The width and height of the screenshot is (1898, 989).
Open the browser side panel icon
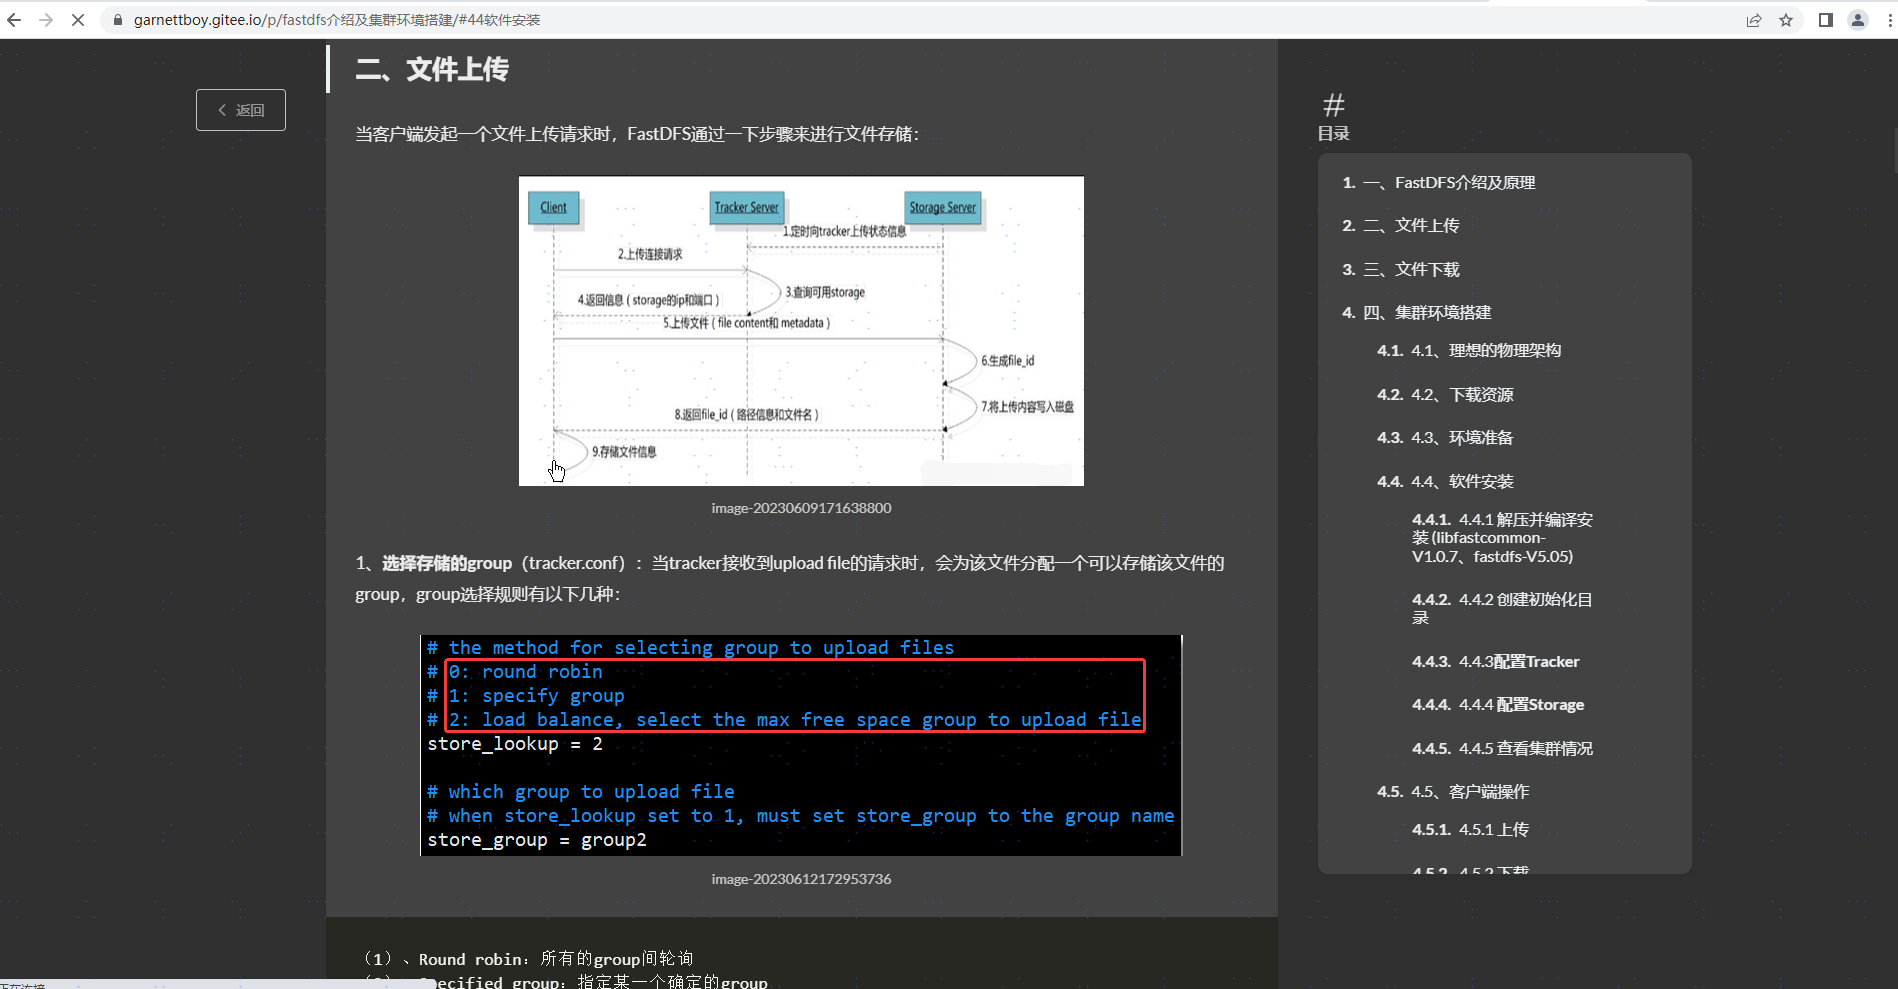1826,20
